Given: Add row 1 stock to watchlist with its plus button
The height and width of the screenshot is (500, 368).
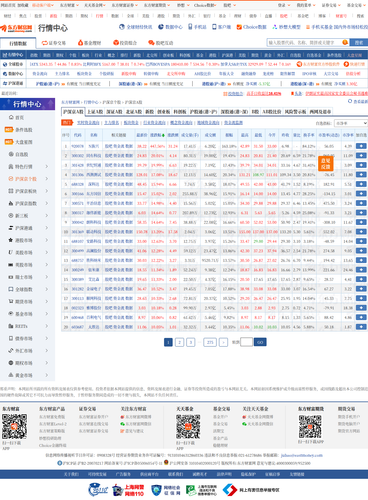Looking at the screenshot, I should 361,146.
